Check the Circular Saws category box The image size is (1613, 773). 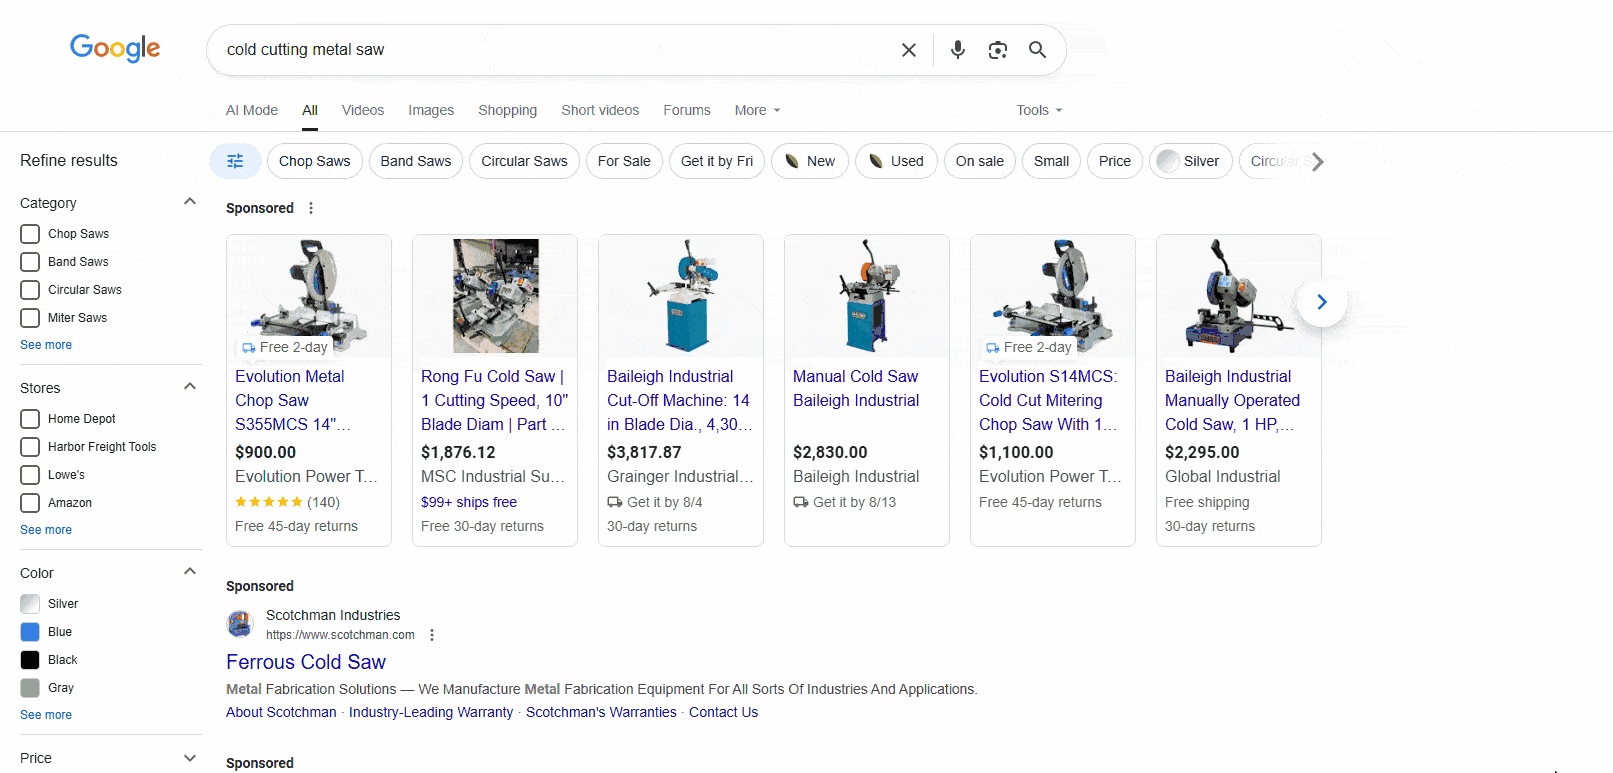(30, 290)
